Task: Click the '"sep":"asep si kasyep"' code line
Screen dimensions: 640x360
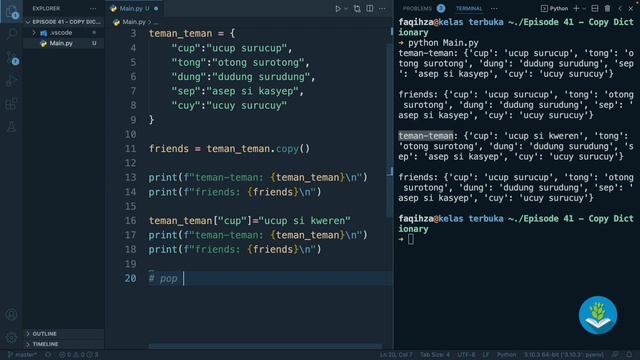Action: click(x=238, y=91)
